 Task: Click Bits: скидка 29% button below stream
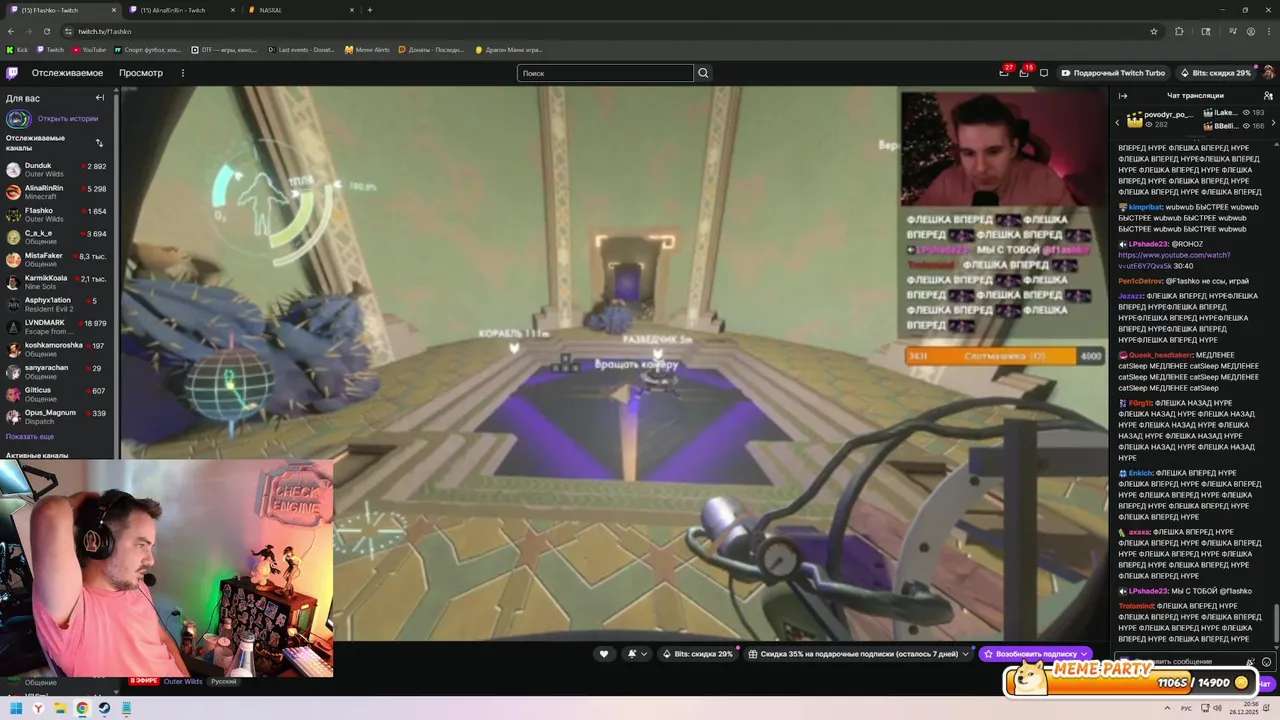[698, 654]
